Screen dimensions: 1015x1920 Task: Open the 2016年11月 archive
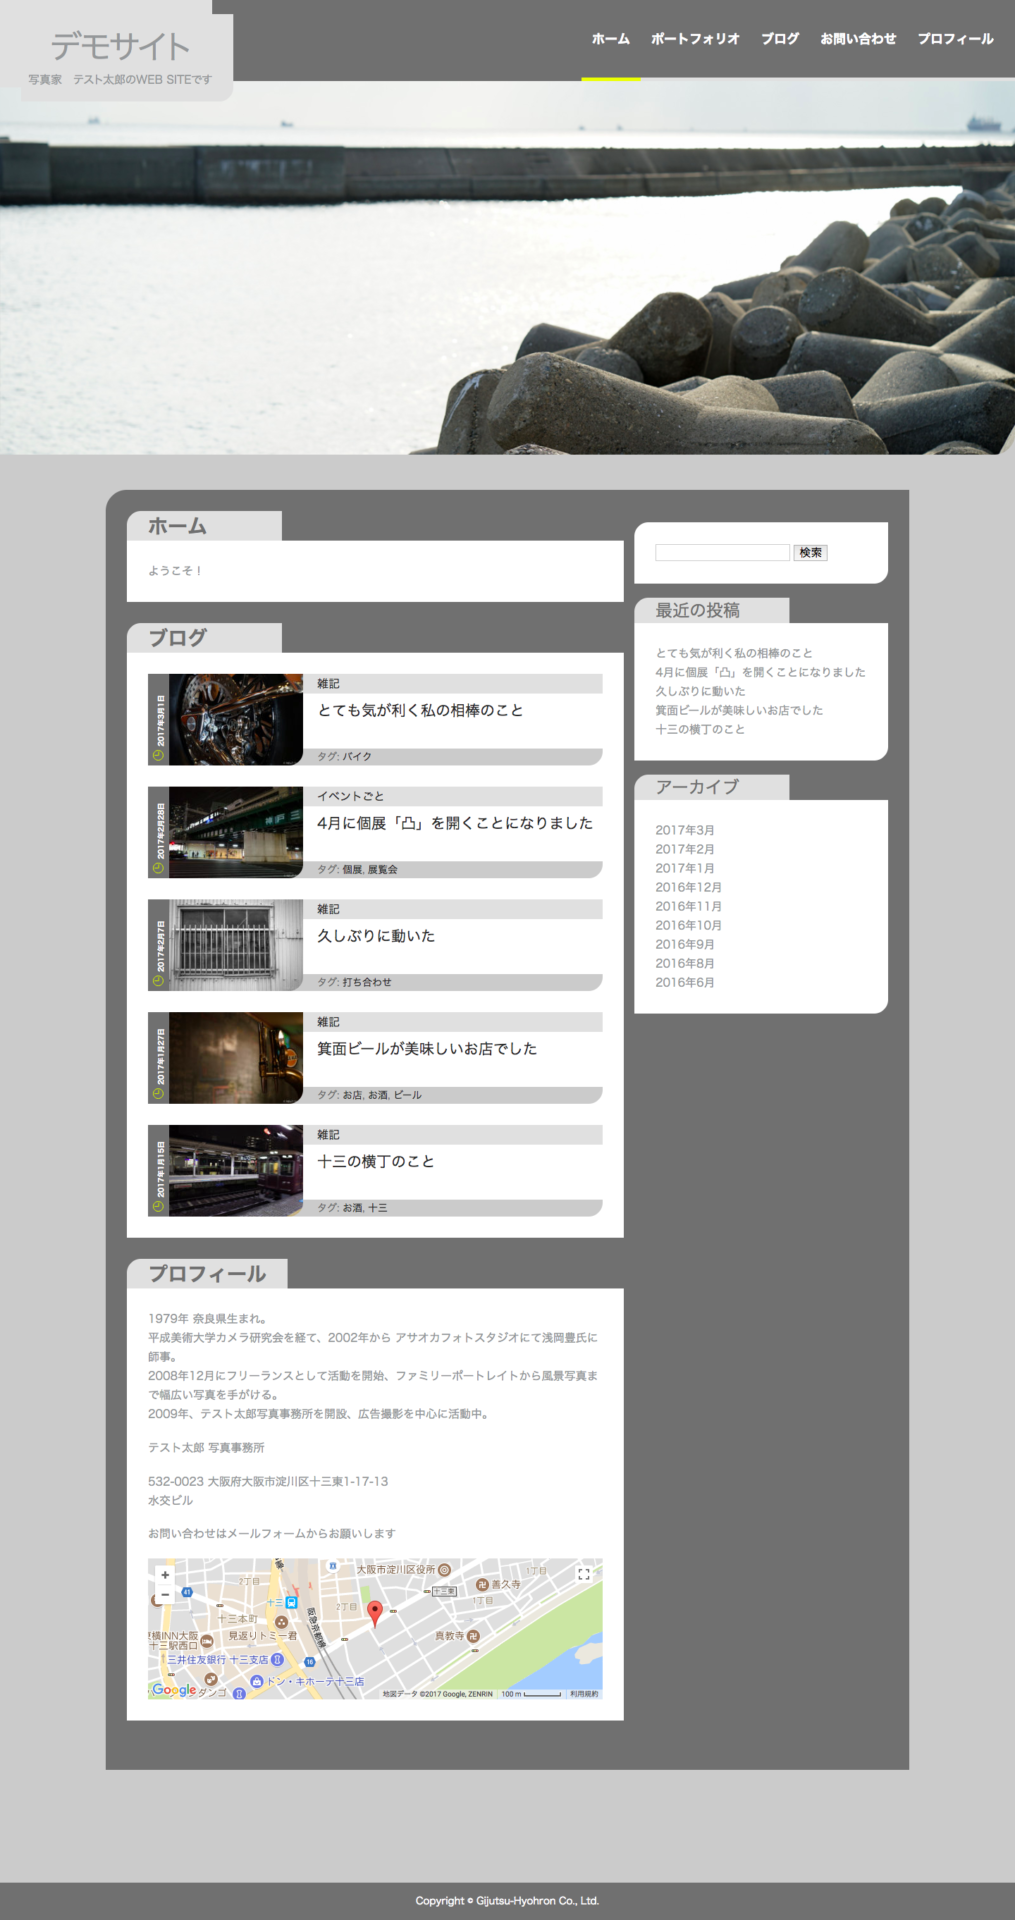[x=688, y=906]
